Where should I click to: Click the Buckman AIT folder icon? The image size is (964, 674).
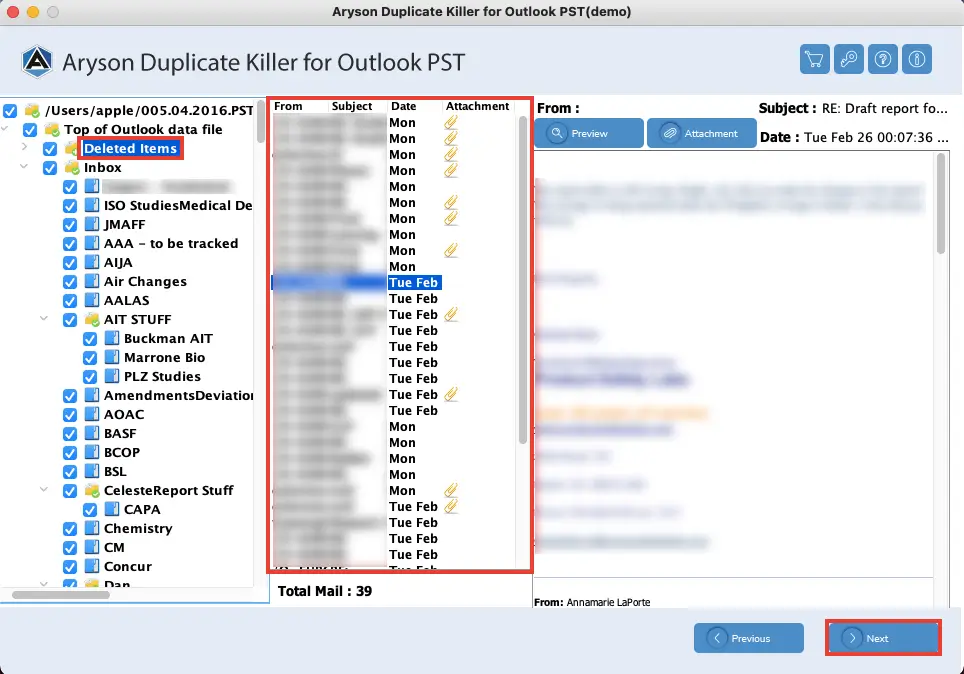point(112,338)
